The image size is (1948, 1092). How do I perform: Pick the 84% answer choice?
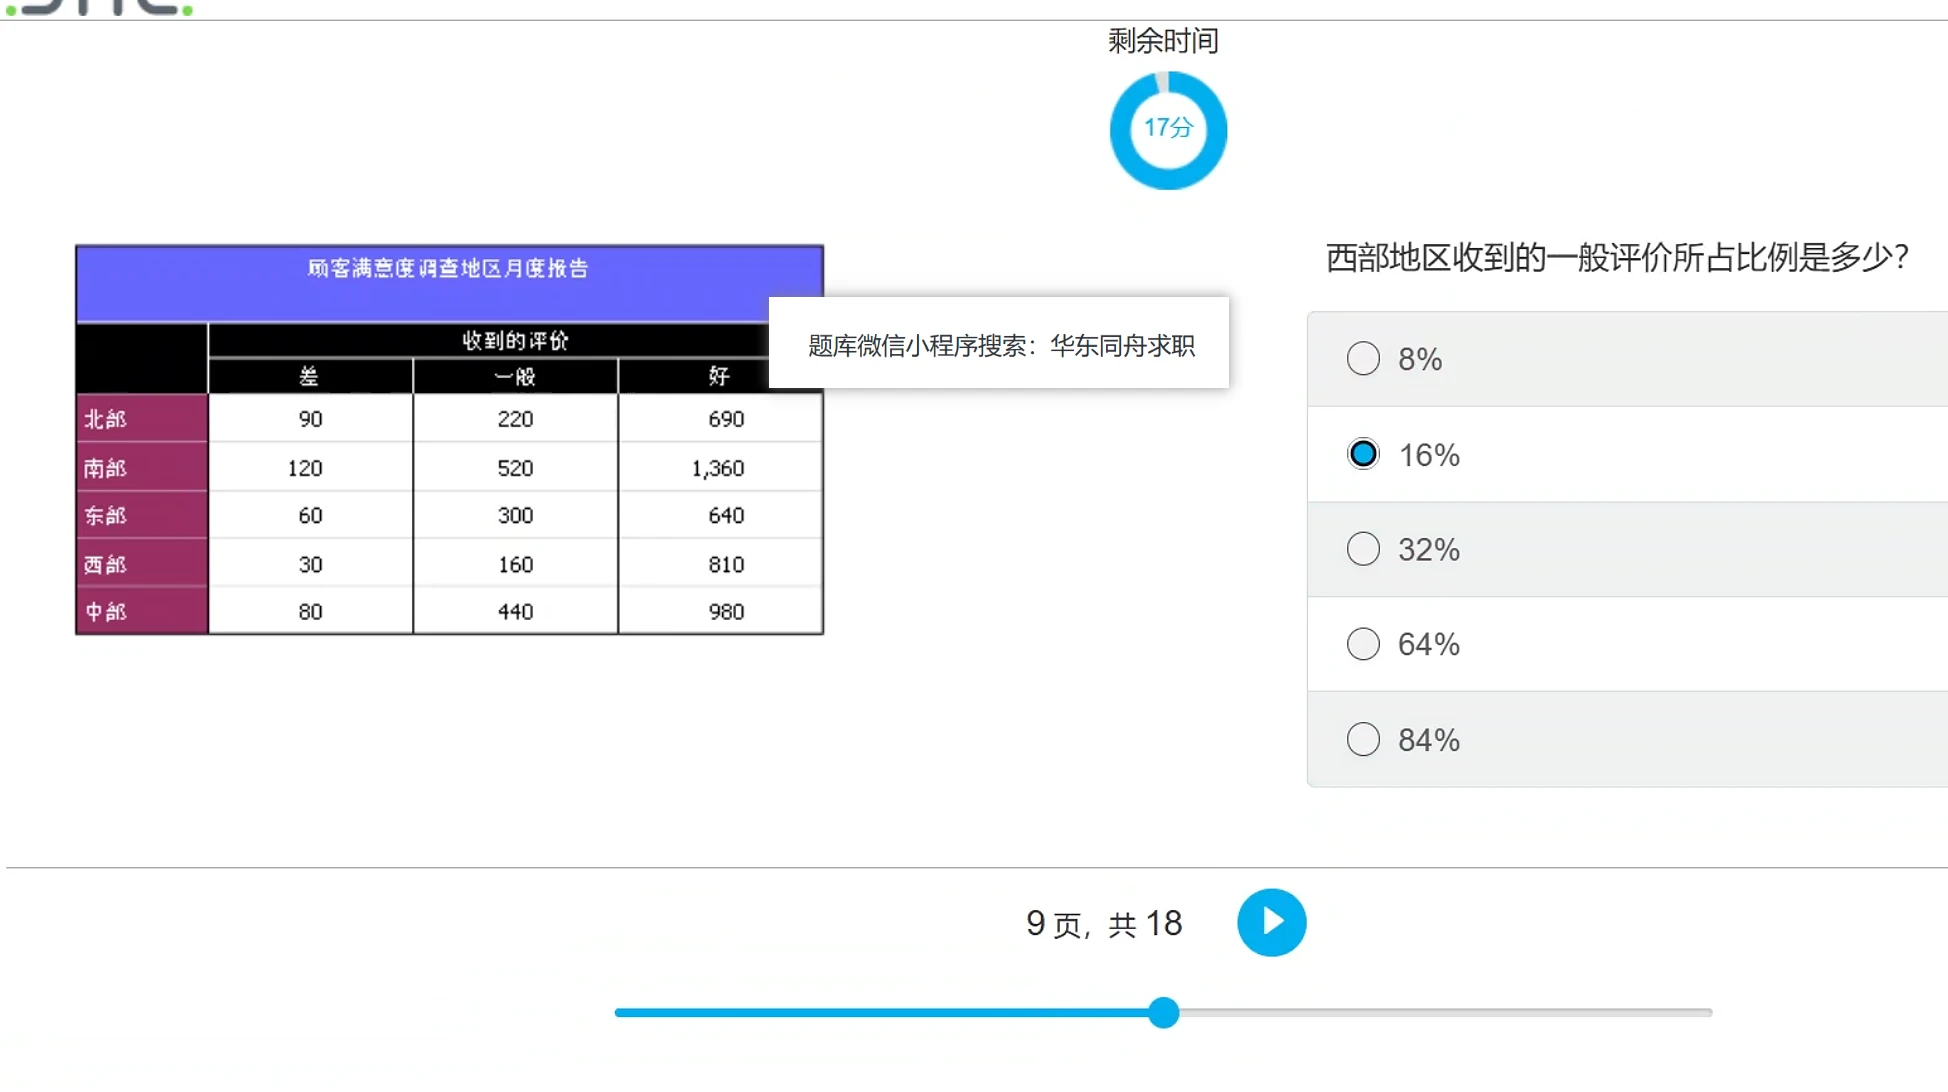pos(1363,740)
